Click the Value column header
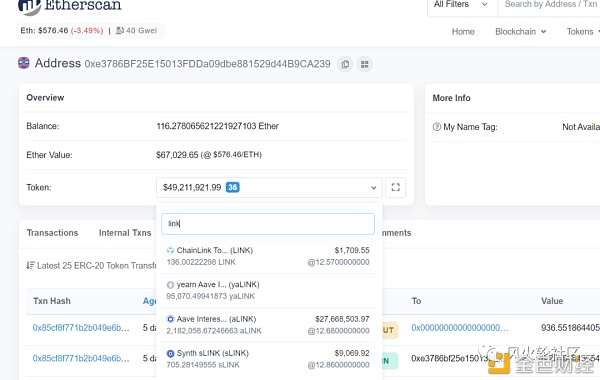The width and height of the screenshot is (600, 380). (552, 301)
